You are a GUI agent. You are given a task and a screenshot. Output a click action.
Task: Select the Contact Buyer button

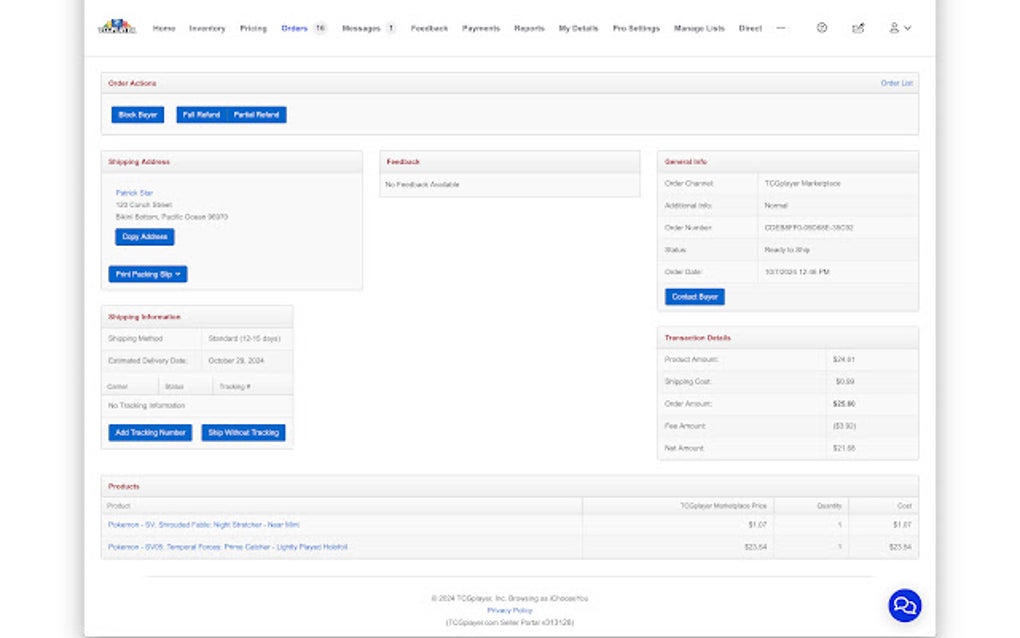[694, 296]
